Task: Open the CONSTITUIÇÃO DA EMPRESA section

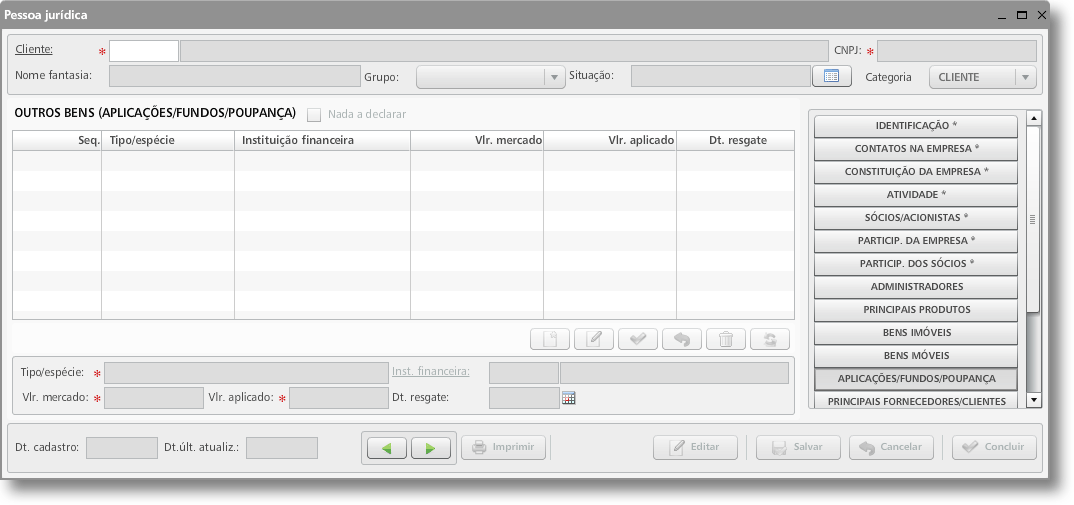Action: pyautogui.click(x=916, y=172)
